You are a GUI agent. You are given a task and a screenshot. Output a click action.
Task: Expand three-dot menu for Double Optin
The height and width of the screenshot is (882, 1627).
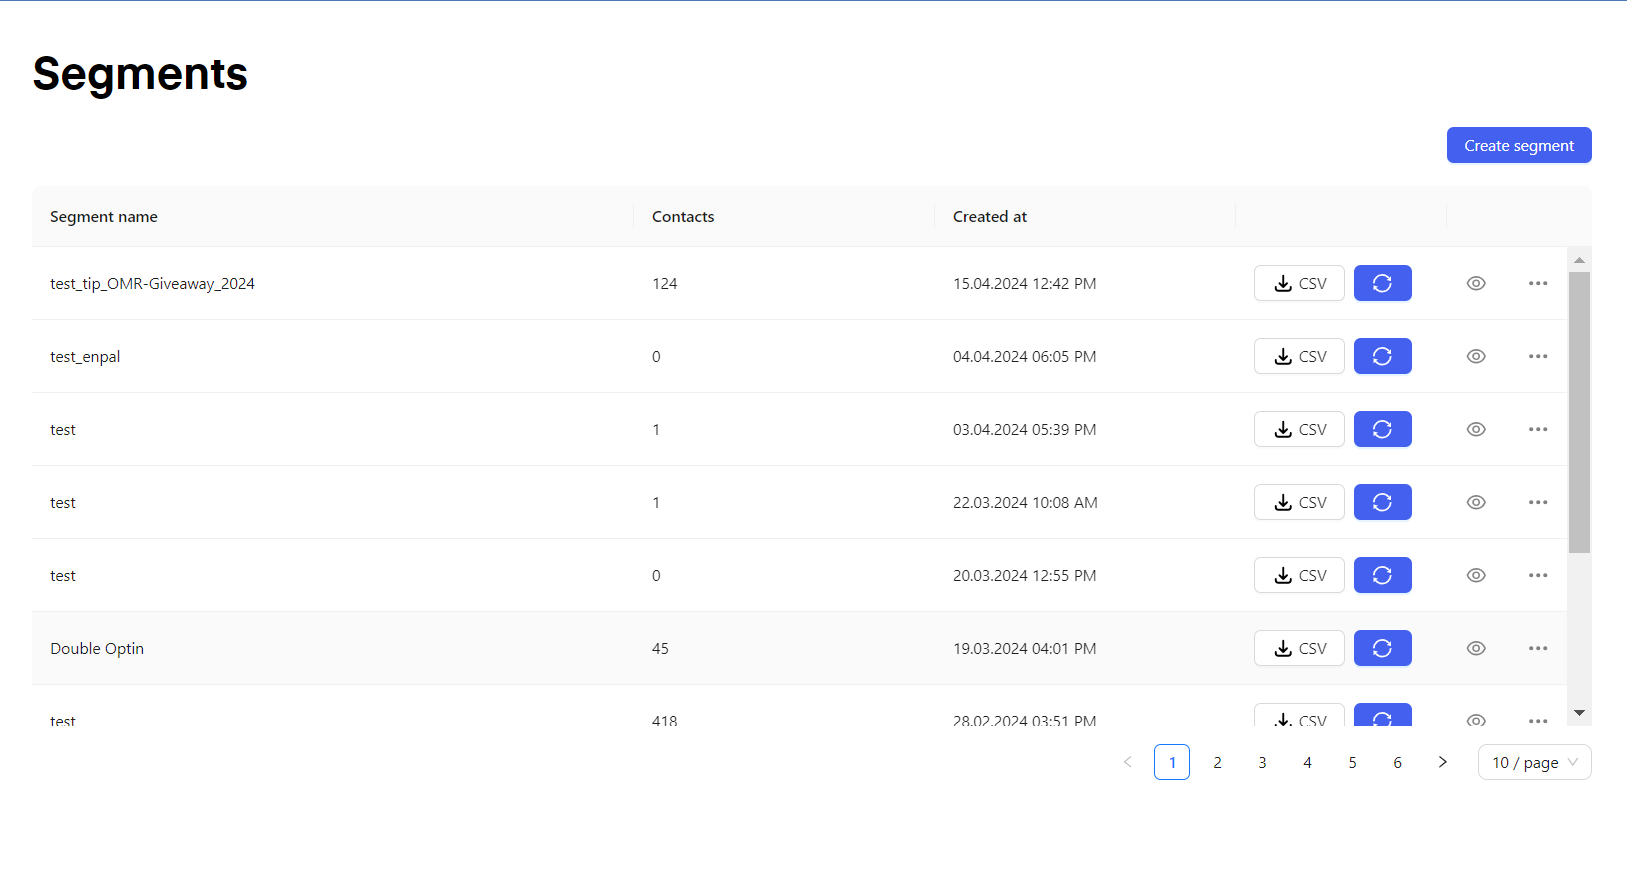tap(1538, 648)
